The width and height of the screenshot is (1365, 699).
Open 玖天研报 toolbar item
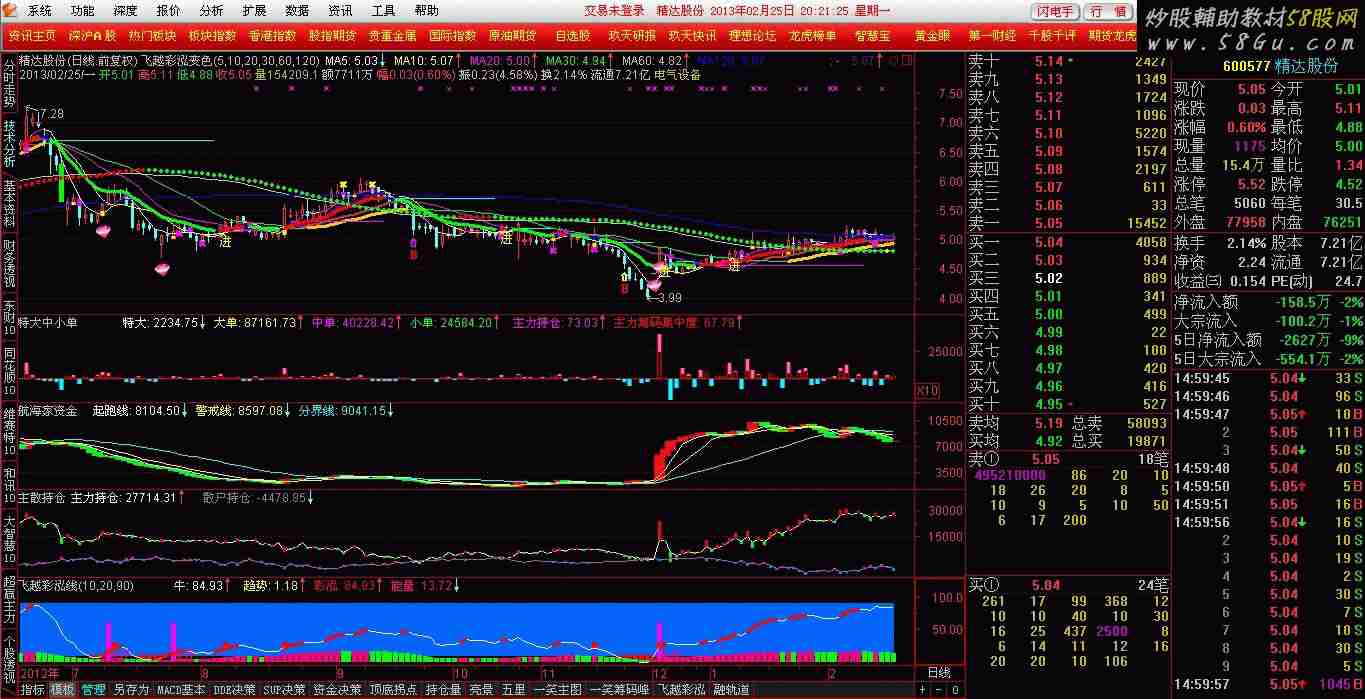(633, 35)
